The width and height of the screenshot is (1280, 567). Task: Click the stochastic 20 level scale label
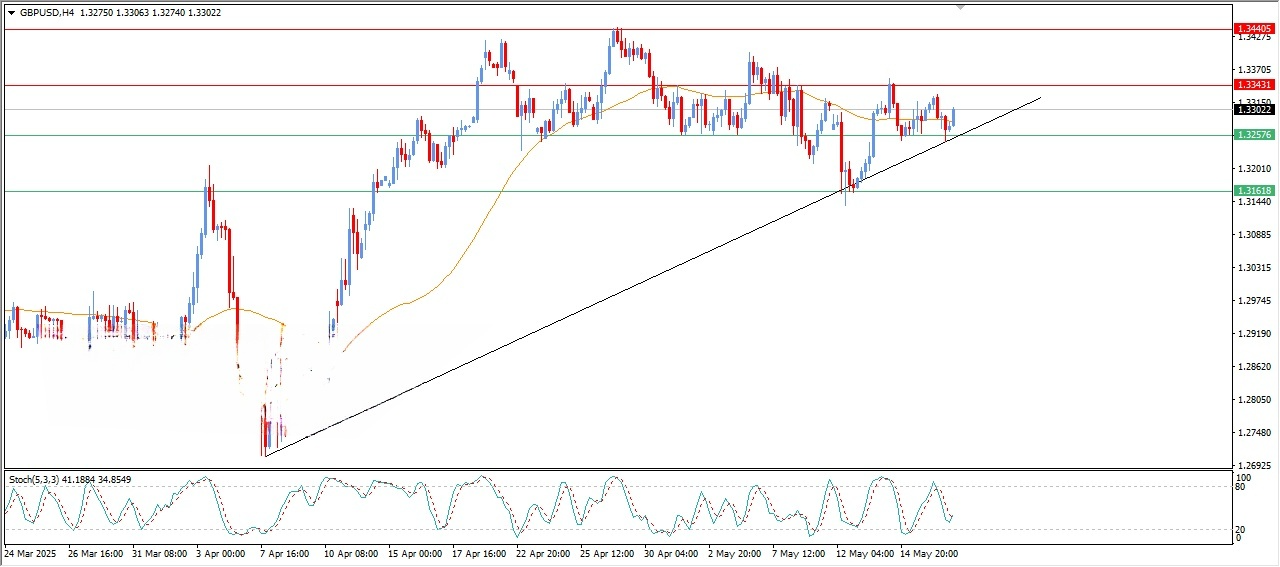point(1239,529)
